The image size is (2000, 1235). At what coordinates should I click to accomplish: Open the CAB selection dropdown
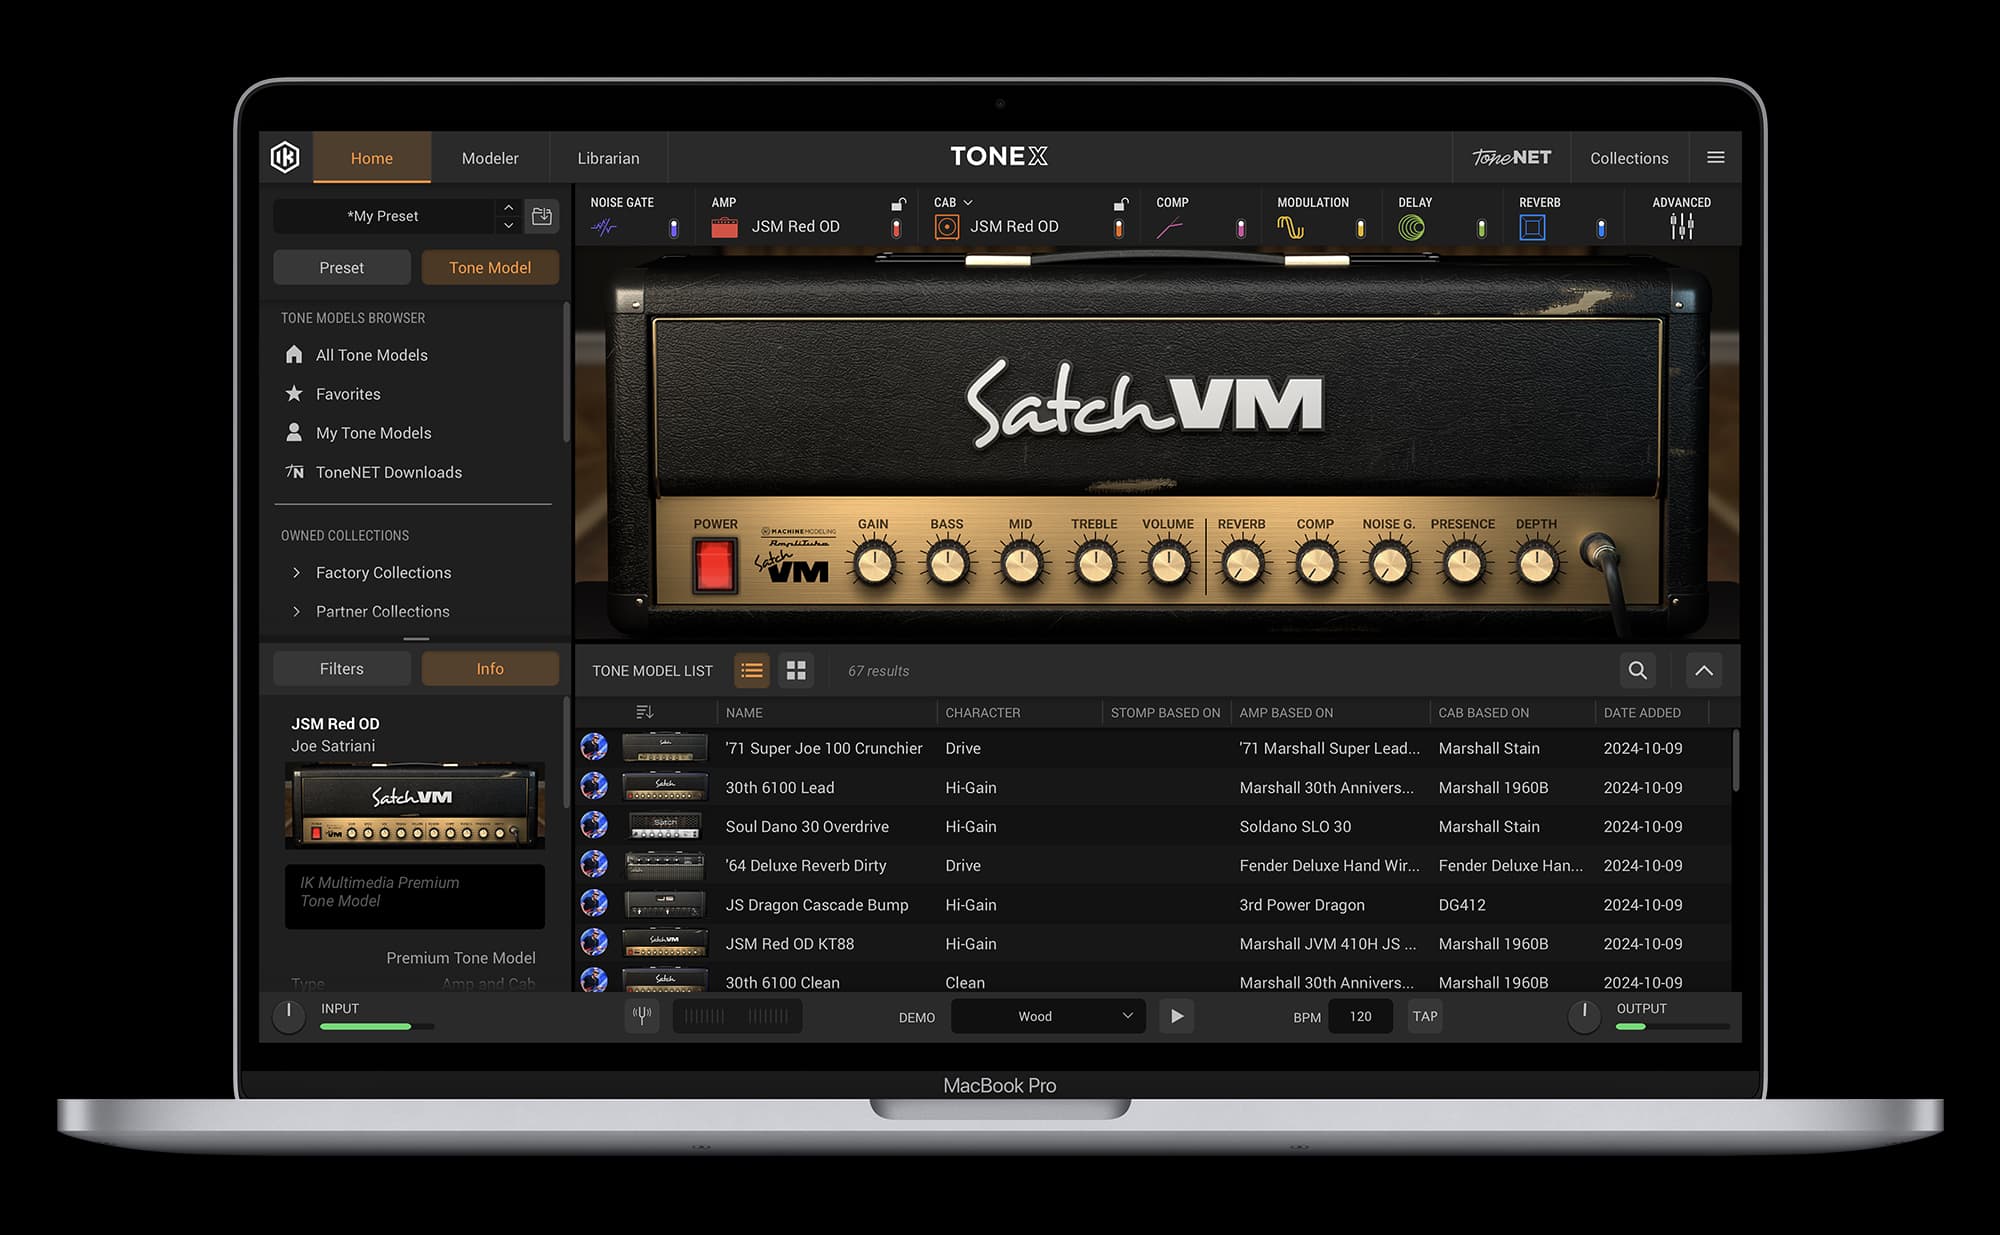pos(968,201)
